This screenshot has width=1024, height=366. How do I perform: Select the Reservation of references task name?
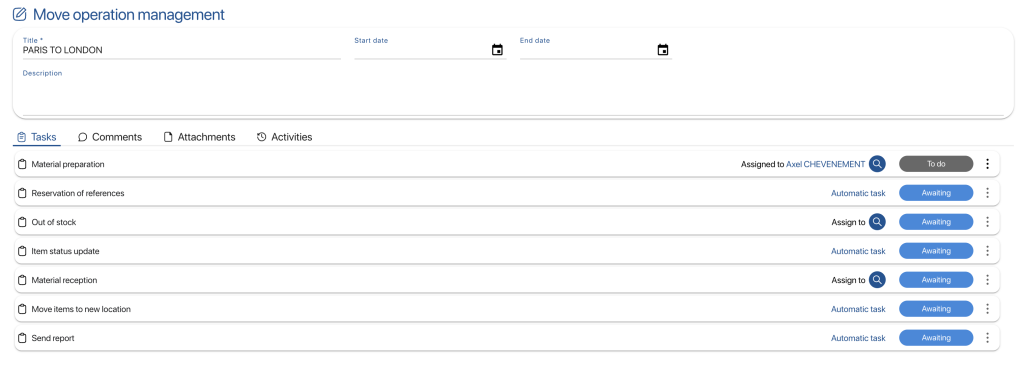78,193
